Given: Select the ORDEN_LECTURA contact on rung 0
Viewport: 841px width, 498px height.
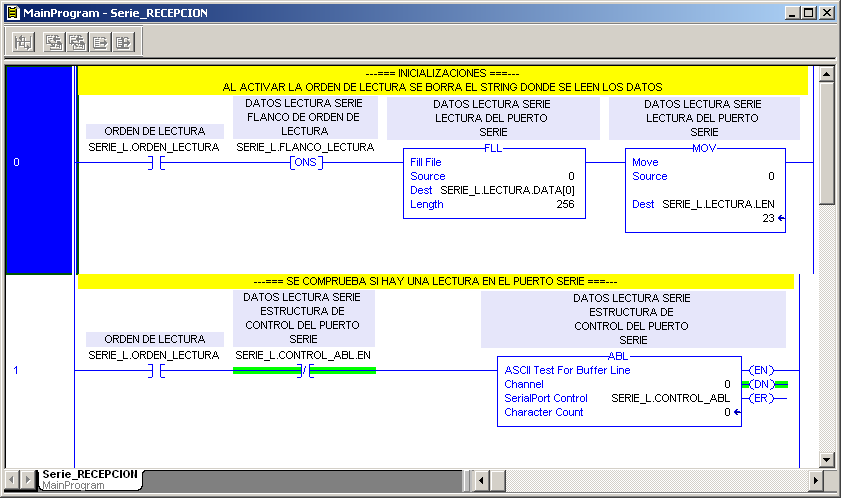Looking at the screenshot, I should click(156, 163).
